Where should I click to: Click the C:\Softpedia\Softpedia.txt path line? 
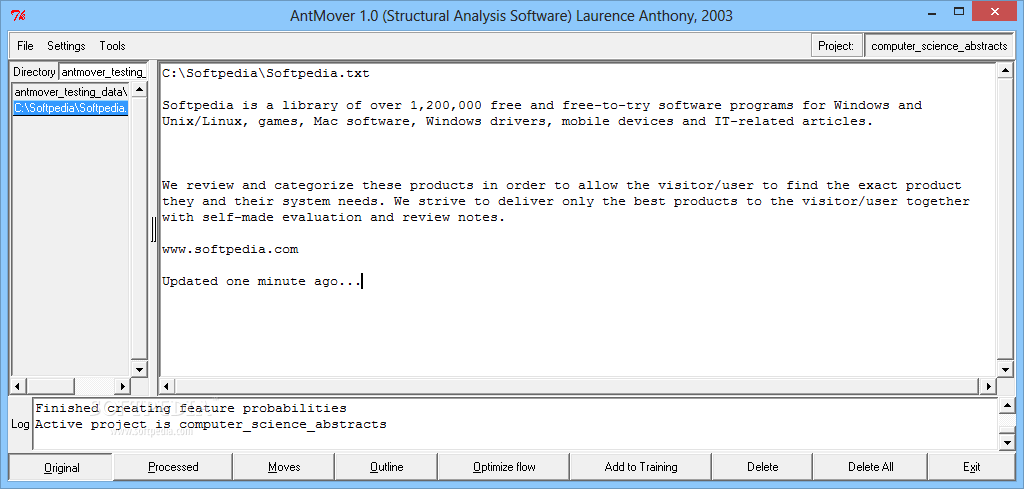click(x=266, y=73)
